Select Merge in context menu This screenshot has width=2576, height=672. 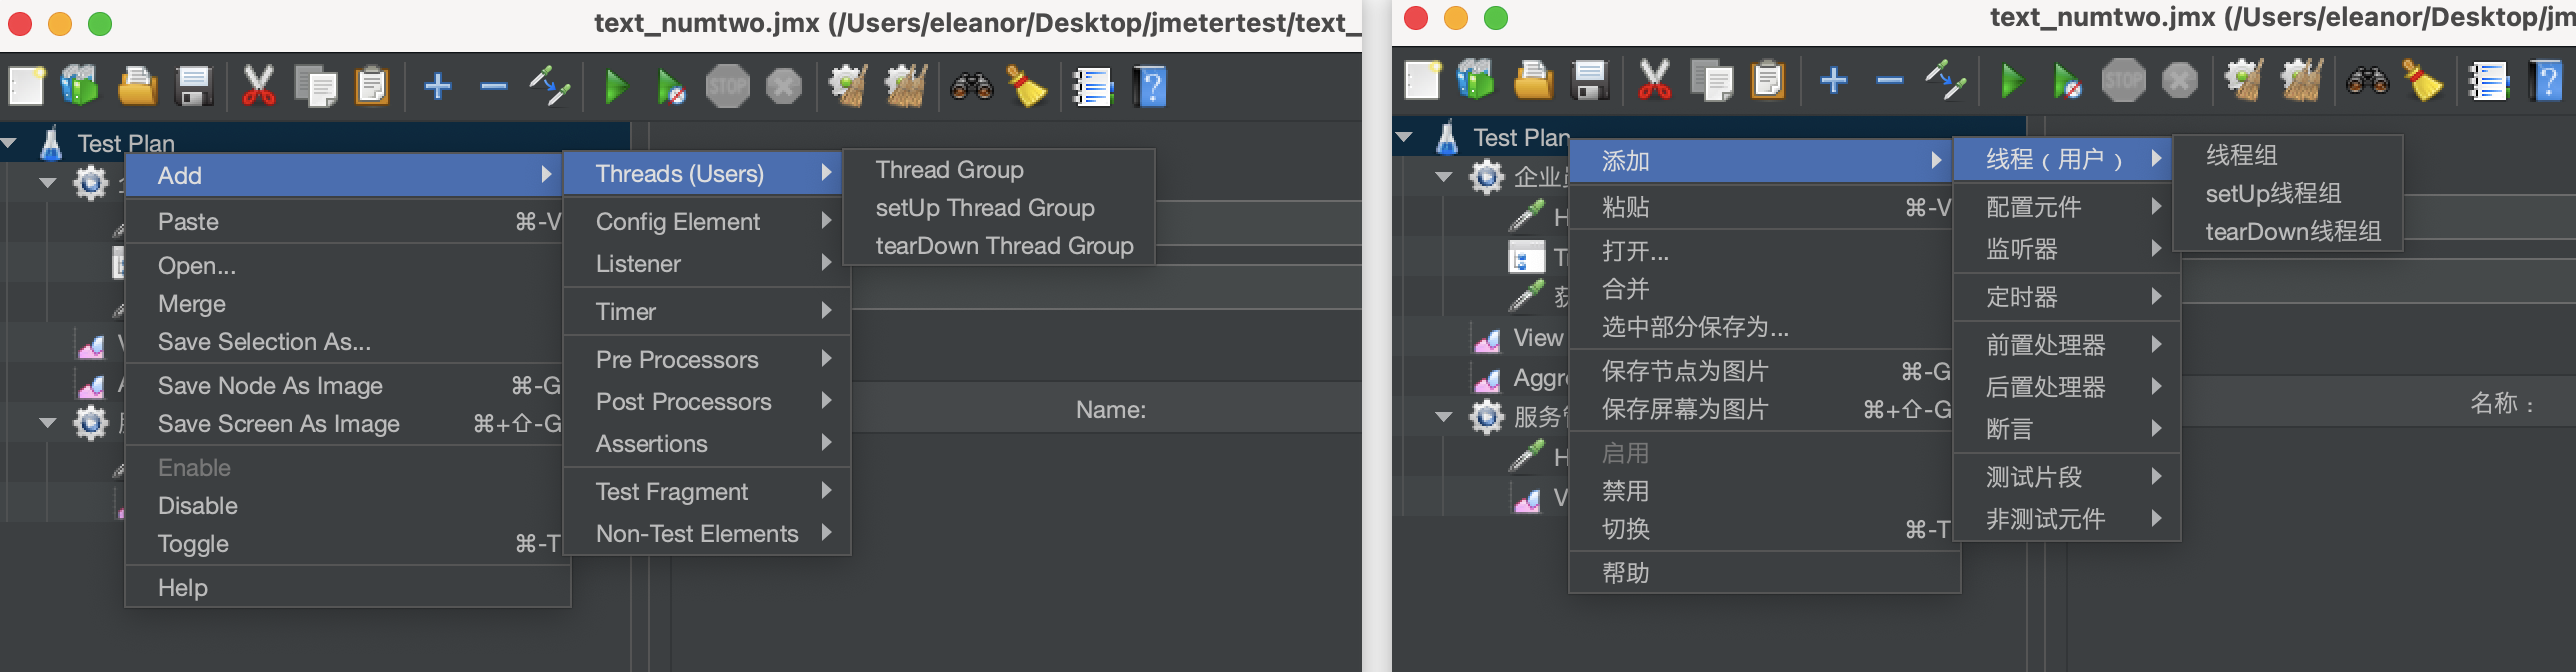[347, 303]
